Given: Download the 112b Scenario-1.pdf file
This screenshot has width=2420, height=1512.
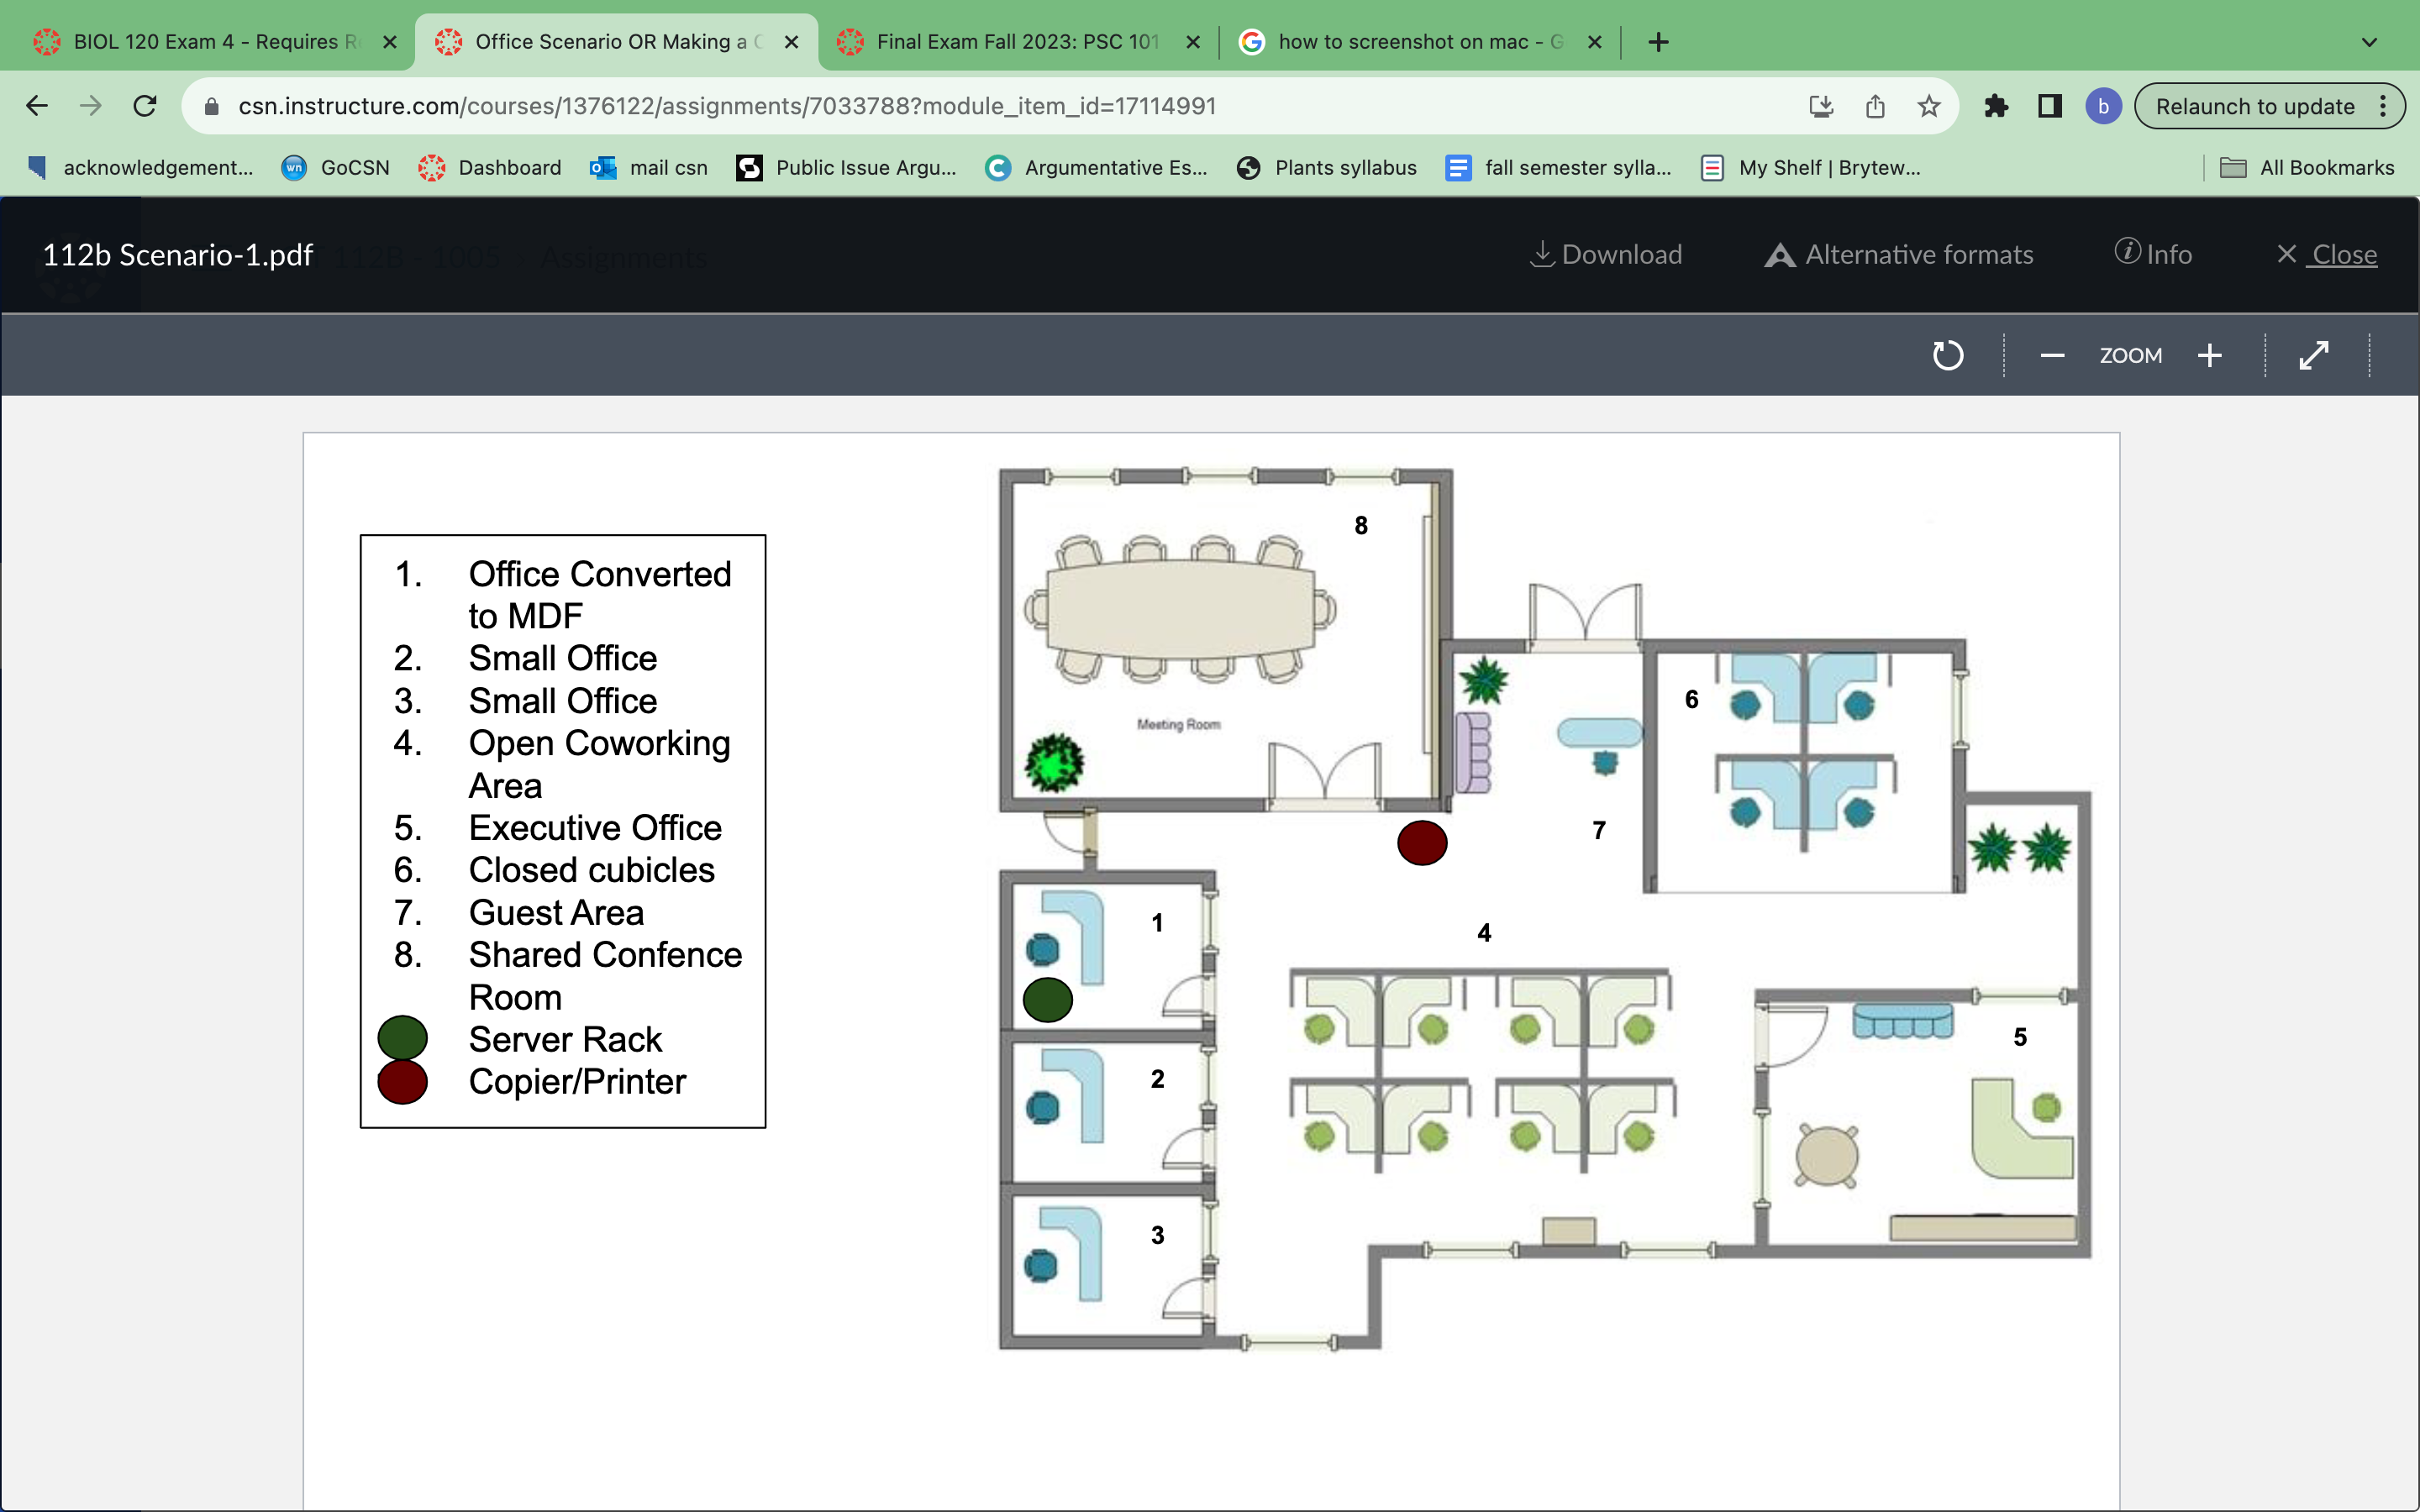Looking at the screenshot, I should [x=1606, y=254].
